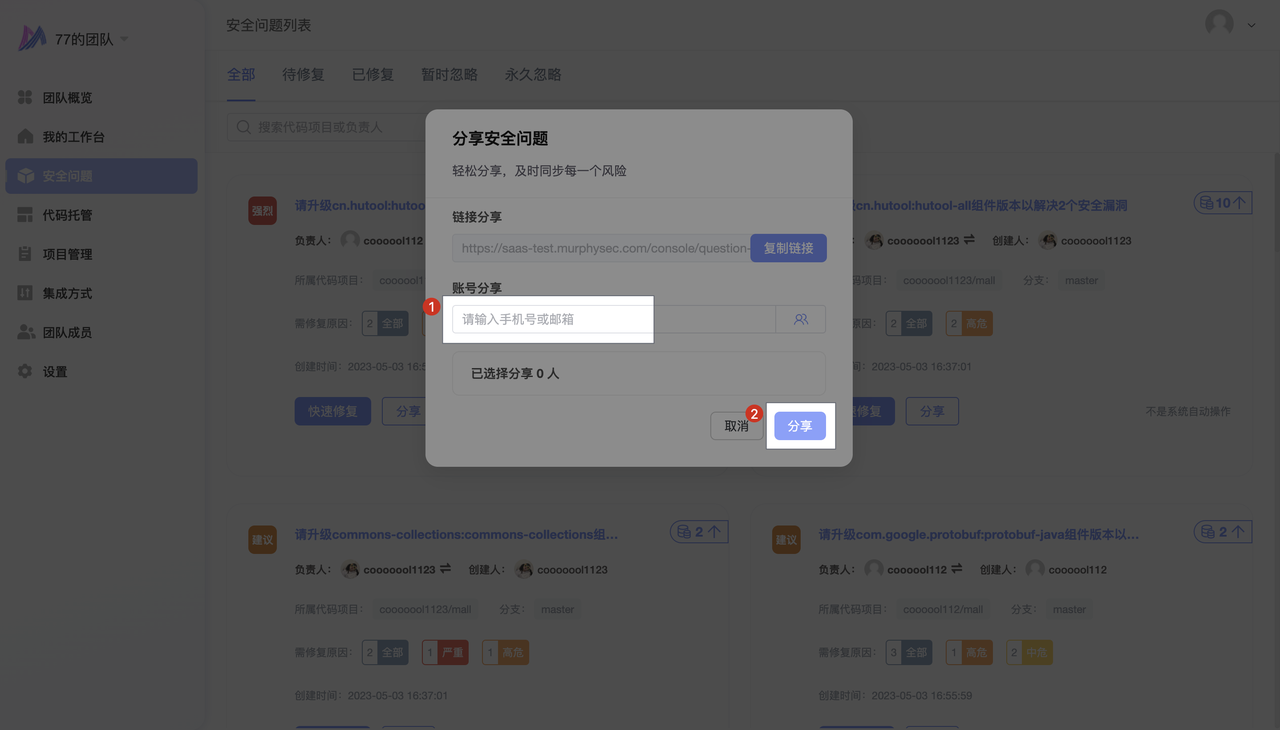Expand the 77的团队 team switcher
This screenshot has width=1280, height=730.
click(124, 40)
